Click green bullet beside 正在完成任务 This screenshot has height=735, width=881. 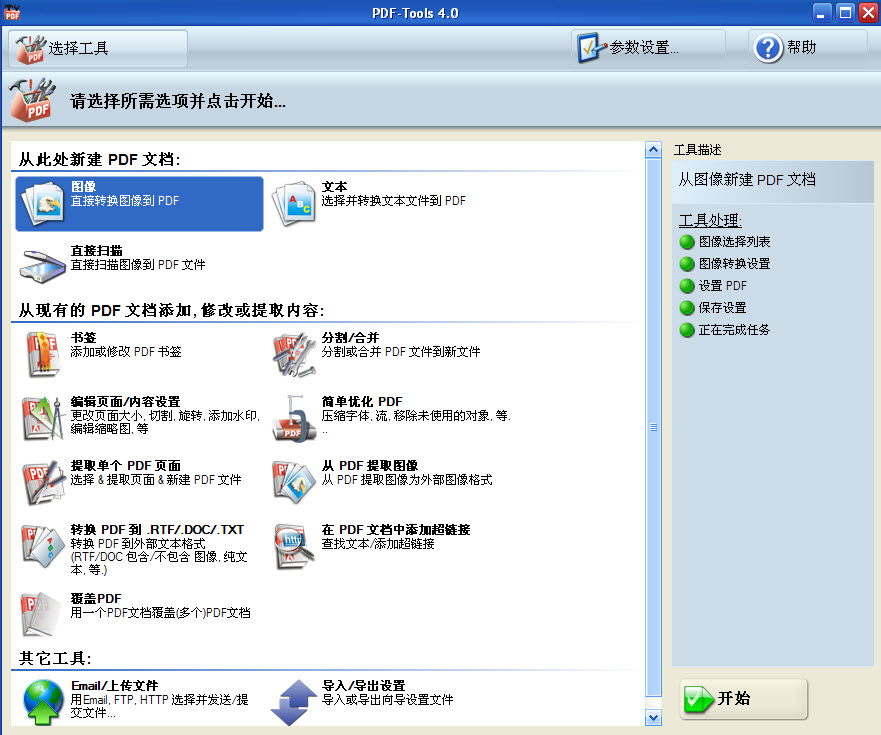[687, 330]
